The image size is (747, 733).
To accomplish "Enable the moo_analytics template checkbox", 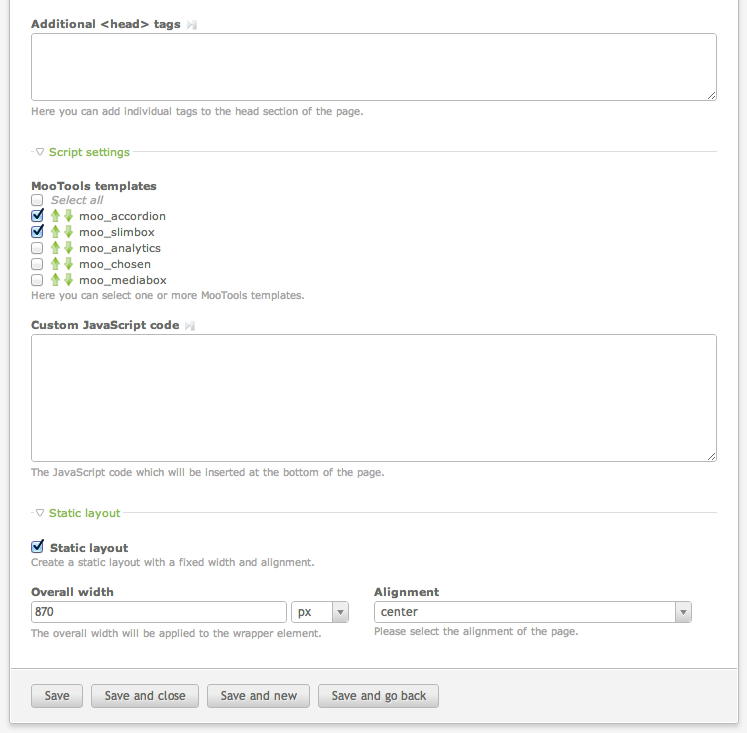I will tap(37, 248).
